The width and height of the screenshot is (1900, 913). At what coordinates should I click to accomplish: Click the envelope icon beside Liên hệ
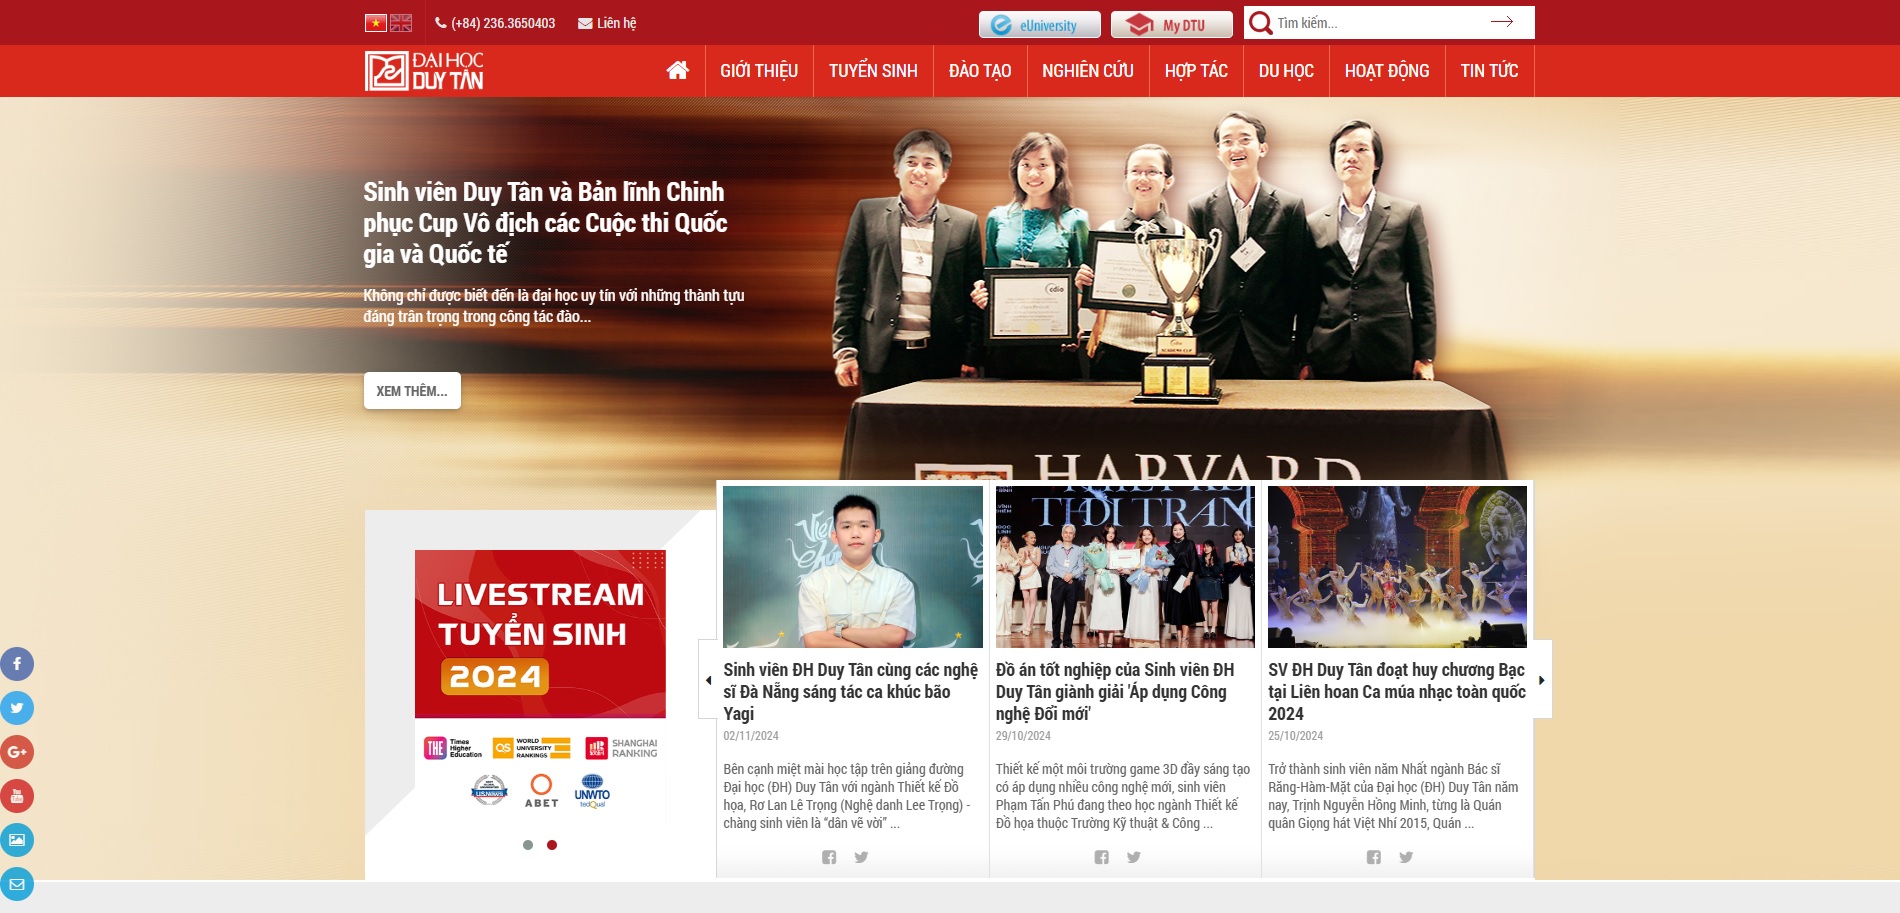585,23
